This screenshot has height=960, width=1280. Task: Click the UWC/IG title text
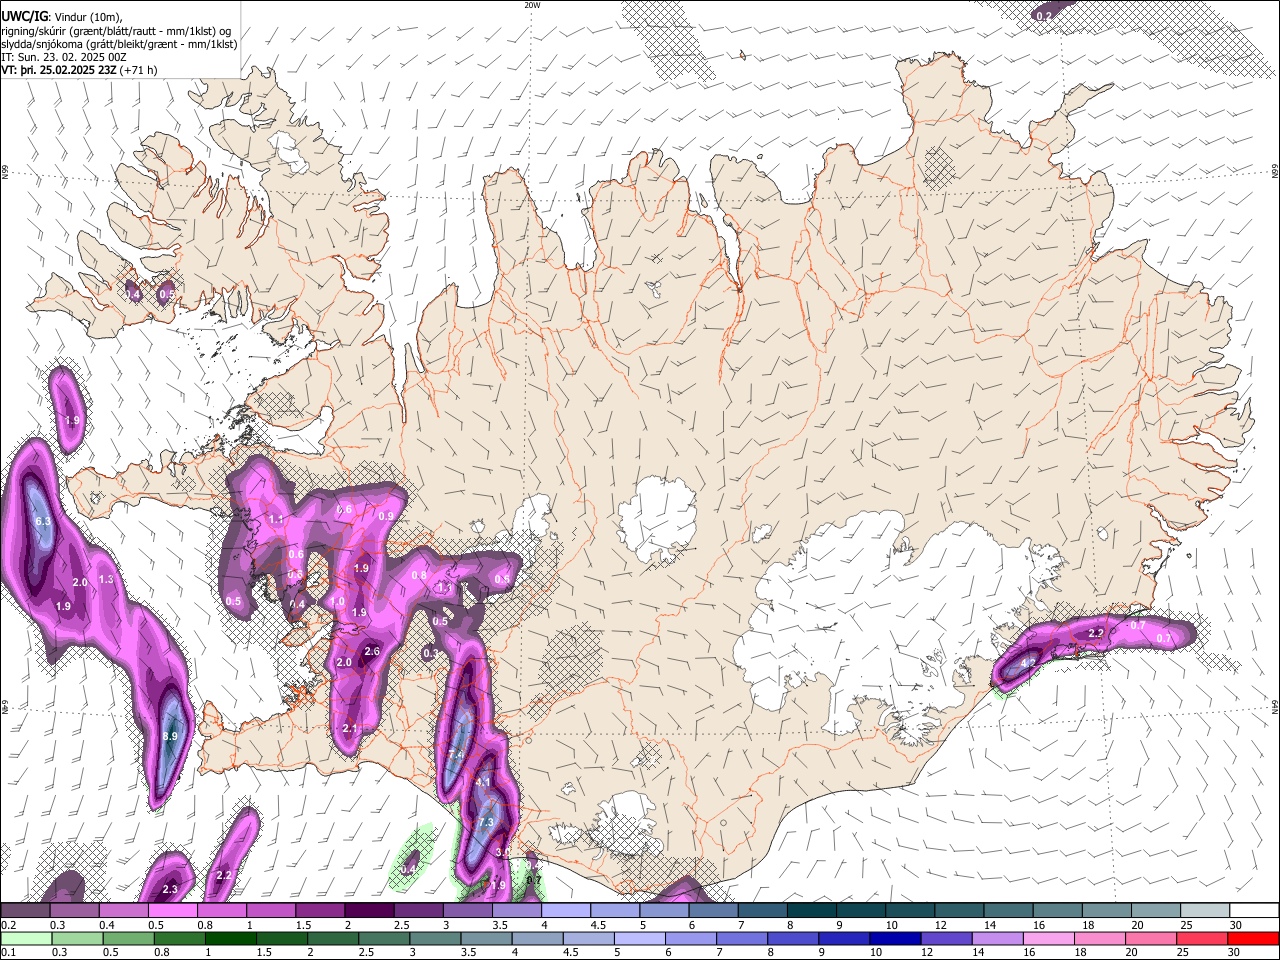[x=23, y=17]
